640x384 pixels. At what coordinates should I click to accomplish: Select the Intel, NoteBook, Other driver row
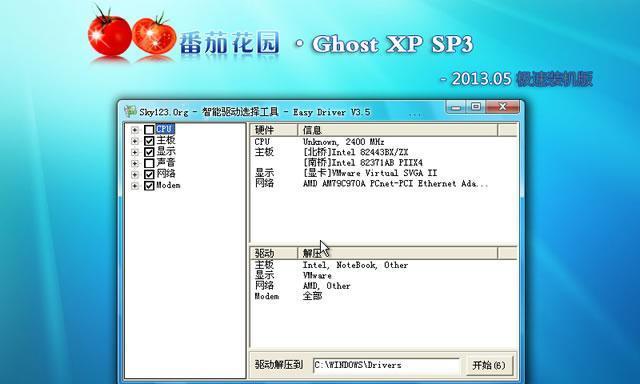coord(383,265)
